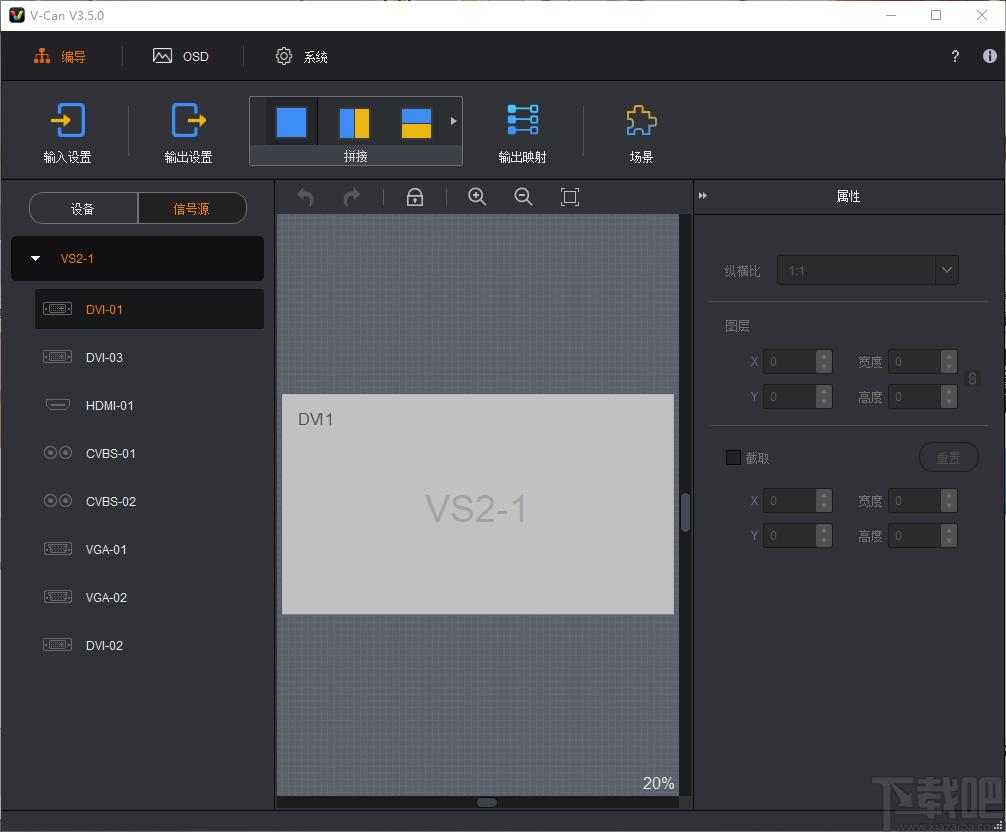Select HDMI-01 signal source
Image resolution: width=1006 pixels, height=832 pixels.
click(149, 405)
